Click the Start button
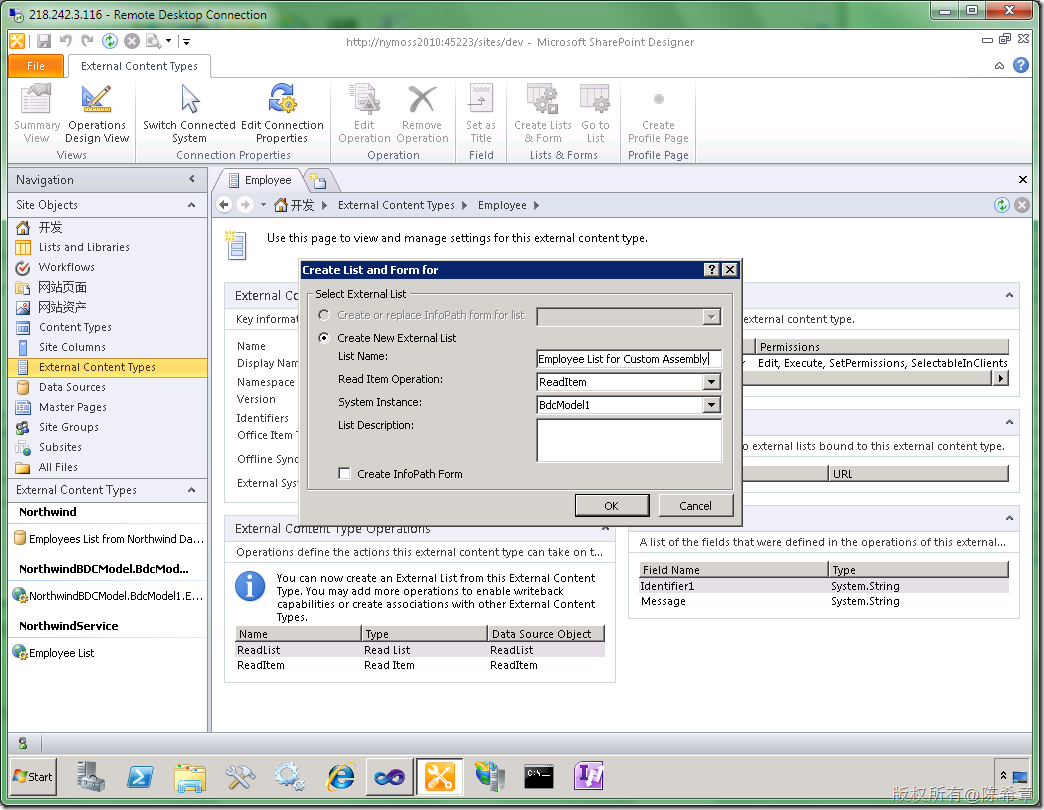Viewport: 1044px width, 810px height. pos(33,777)
